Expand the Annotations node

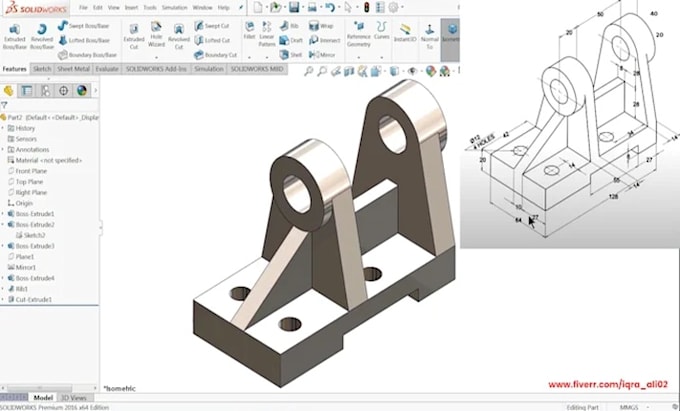coord(2,150)
